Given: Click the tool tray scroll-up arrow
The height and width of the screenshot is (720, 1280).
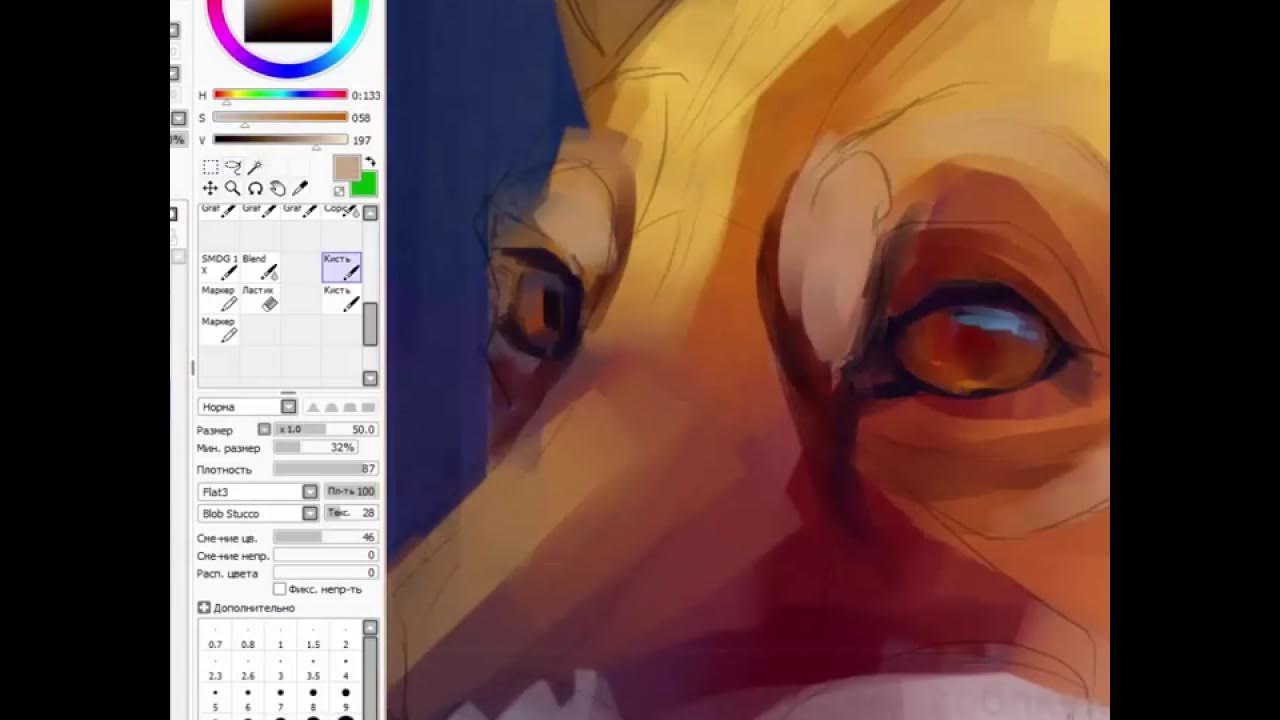Looking at the screenshot, I should tap(370, 213).
